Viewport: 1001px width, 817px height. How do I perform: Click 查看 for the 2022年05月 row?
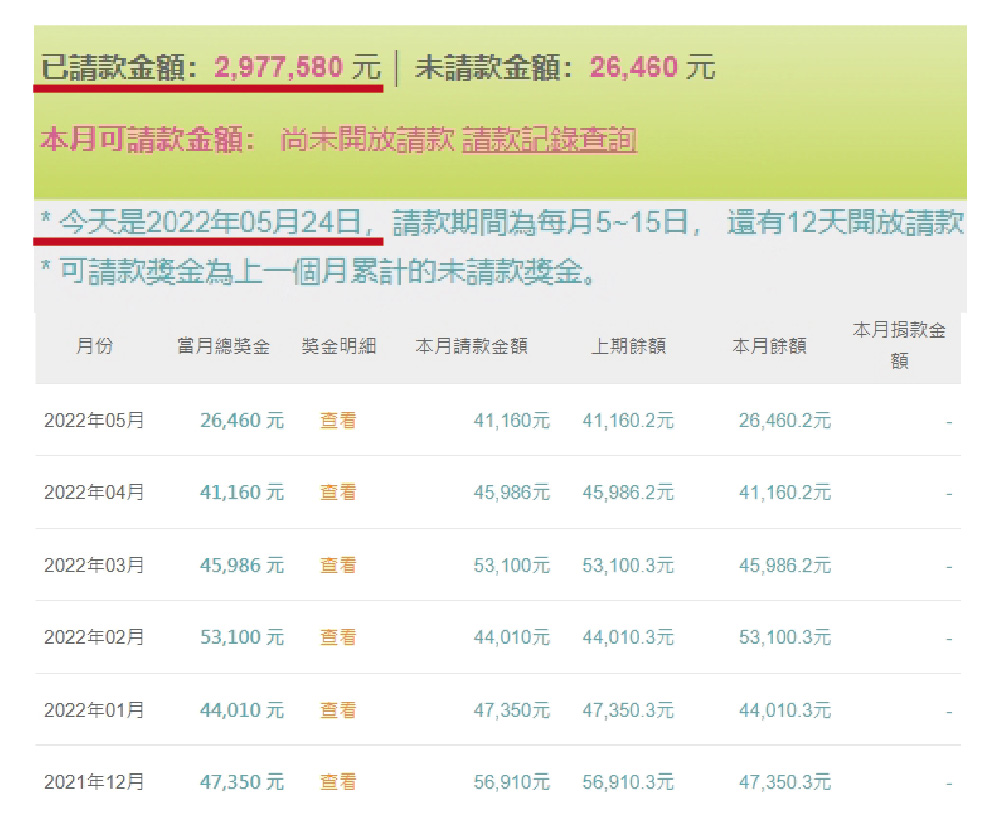[x=338, y=421]
